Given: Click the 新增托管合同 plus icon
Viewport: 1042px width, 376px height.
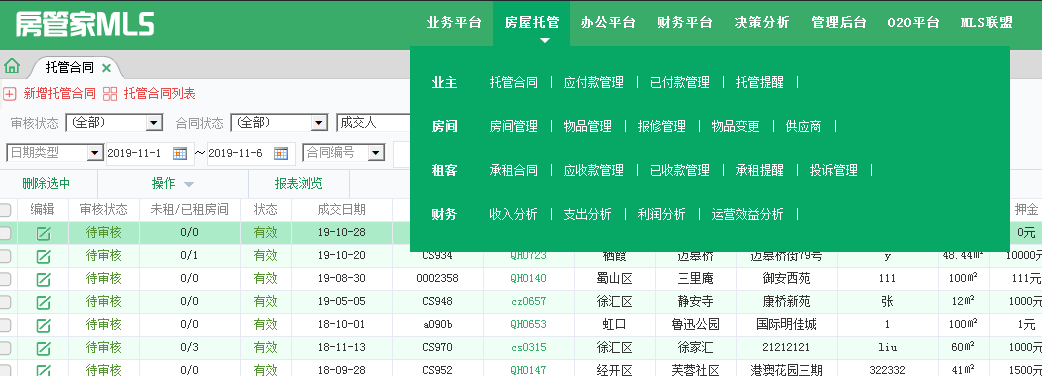Looking at the screenshot, I should (x=9, y=94).
